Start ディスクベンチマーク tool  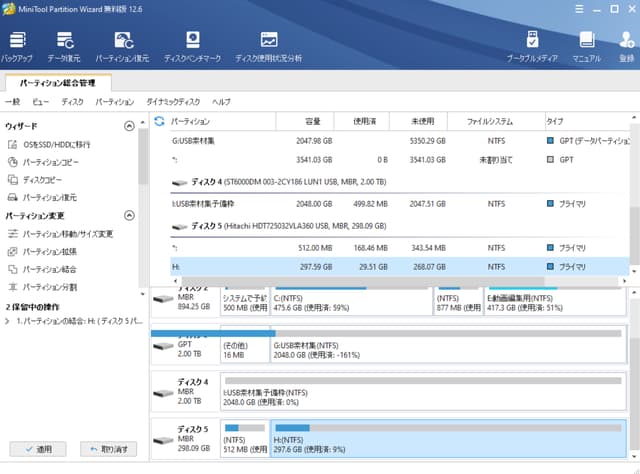click(x=193, y=47)
